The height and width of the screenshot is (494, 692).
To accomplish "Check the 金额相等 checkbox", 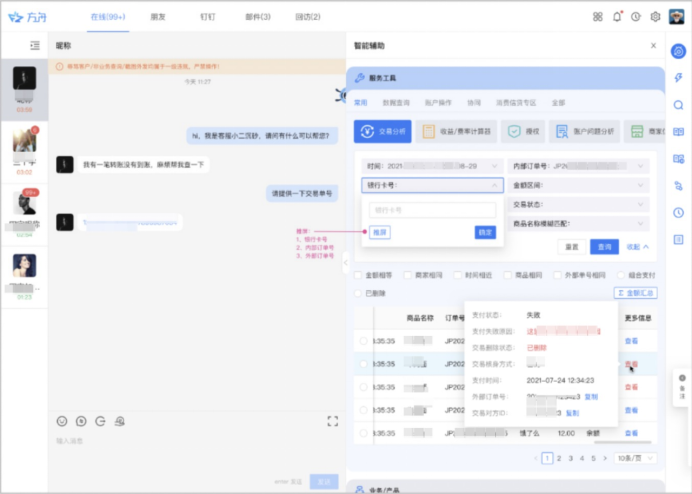I will tap(359, 274).
